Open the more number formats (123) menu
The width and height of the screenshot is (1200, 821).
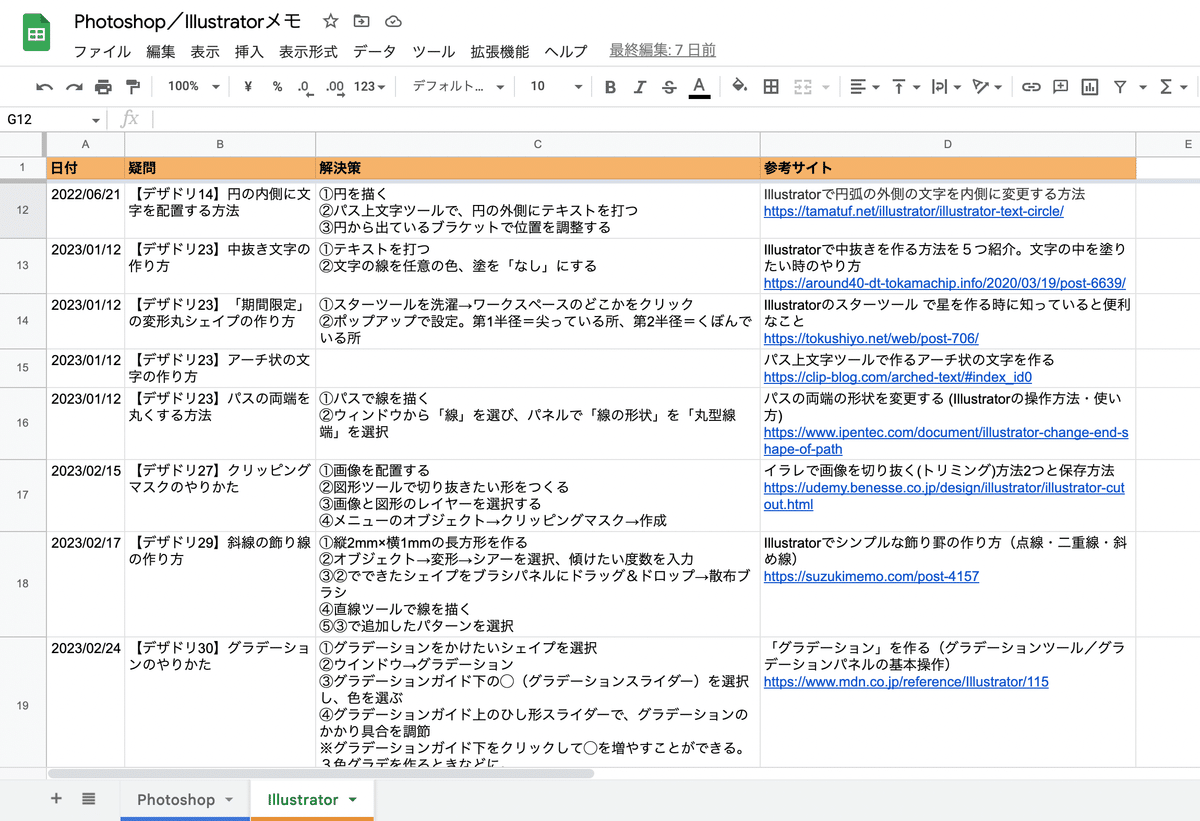click(369, 87)
